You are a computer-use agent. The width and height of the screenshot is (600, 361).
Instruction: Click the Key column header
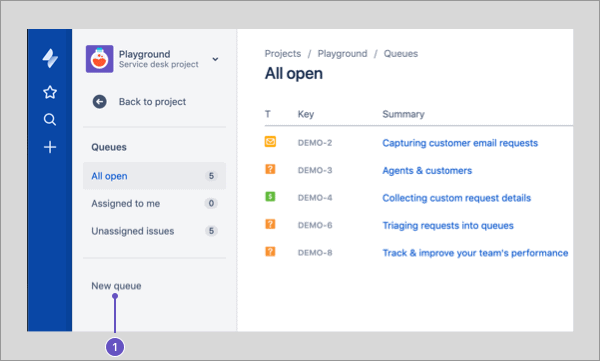pyautogui.click(x=306, y=114)
